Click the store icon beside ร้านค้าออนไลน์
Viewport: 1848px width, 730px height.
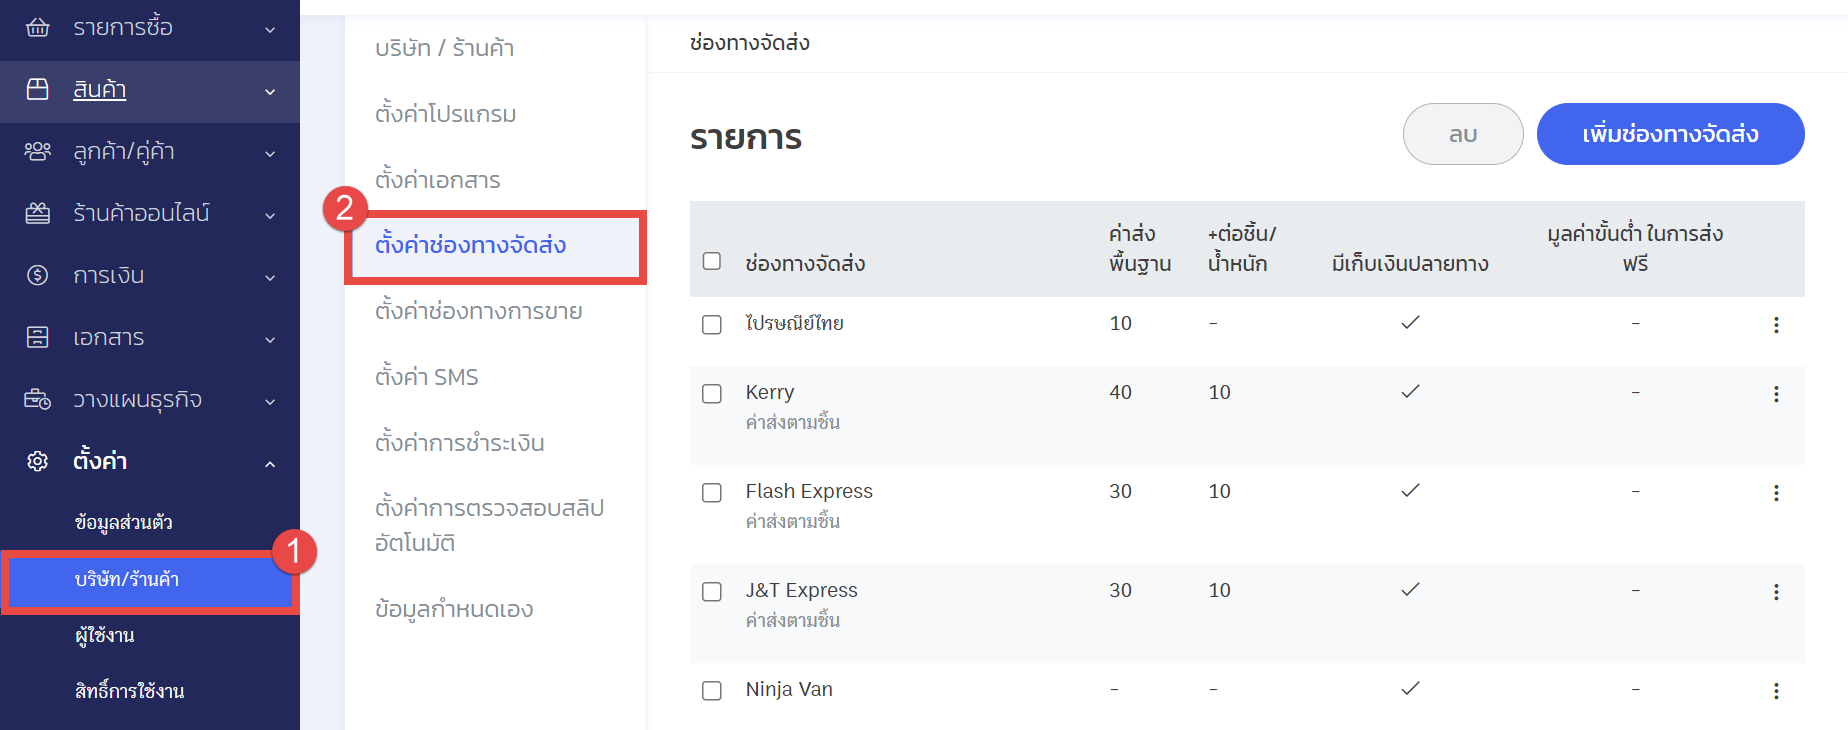pyautogui.click(x=37, y=213)
